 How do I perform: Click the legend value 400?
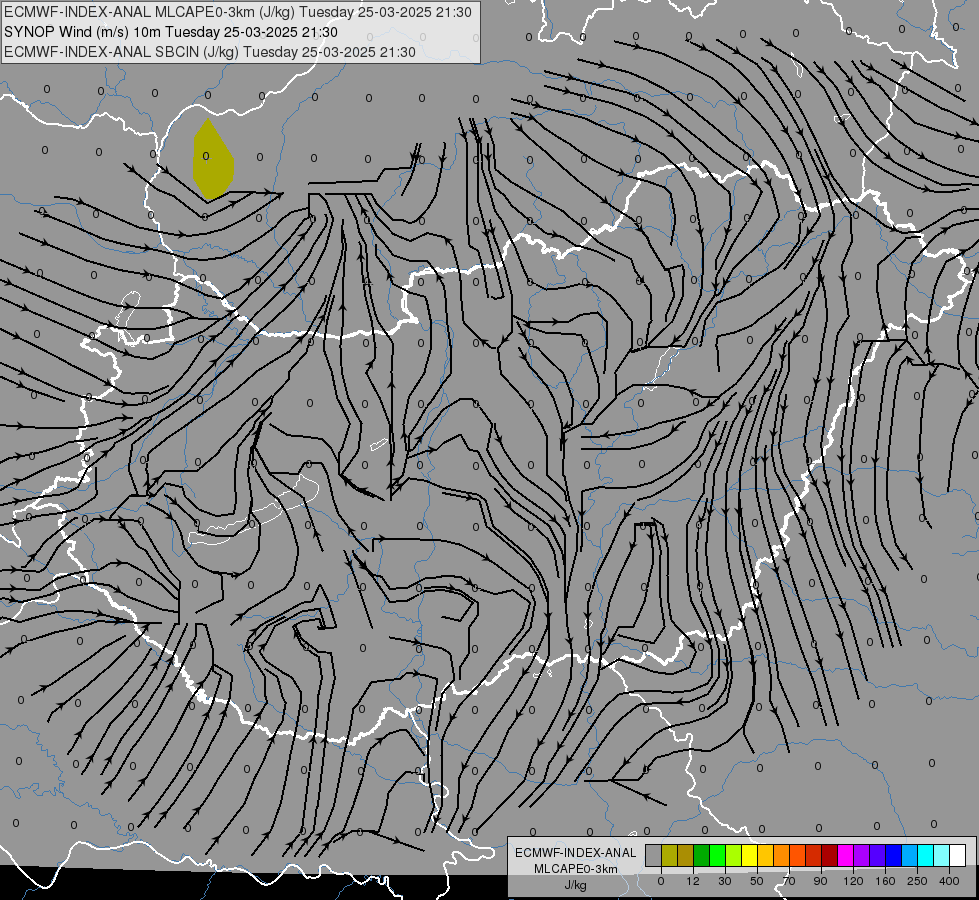949,881
